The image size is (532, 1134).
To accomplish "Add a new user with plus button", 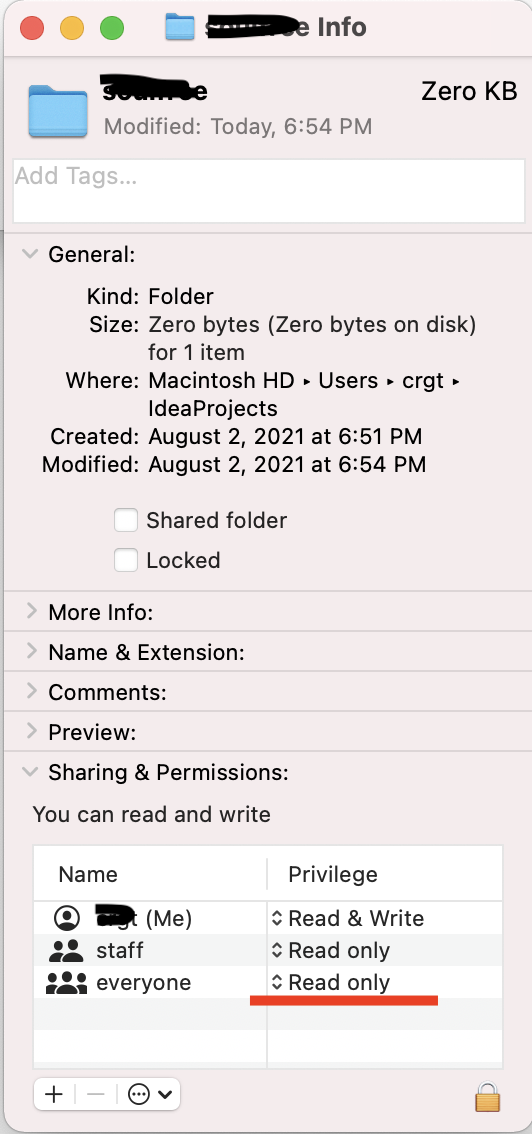I will click(53, 1094).
